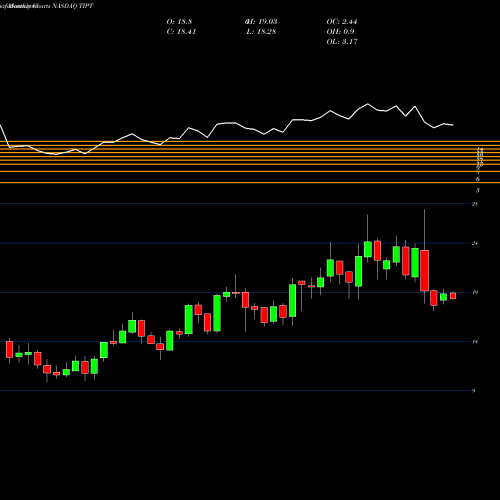Click the tall red candle with the longest upper wick
Viewport: 500px width, 500px height.
point(424,270)
